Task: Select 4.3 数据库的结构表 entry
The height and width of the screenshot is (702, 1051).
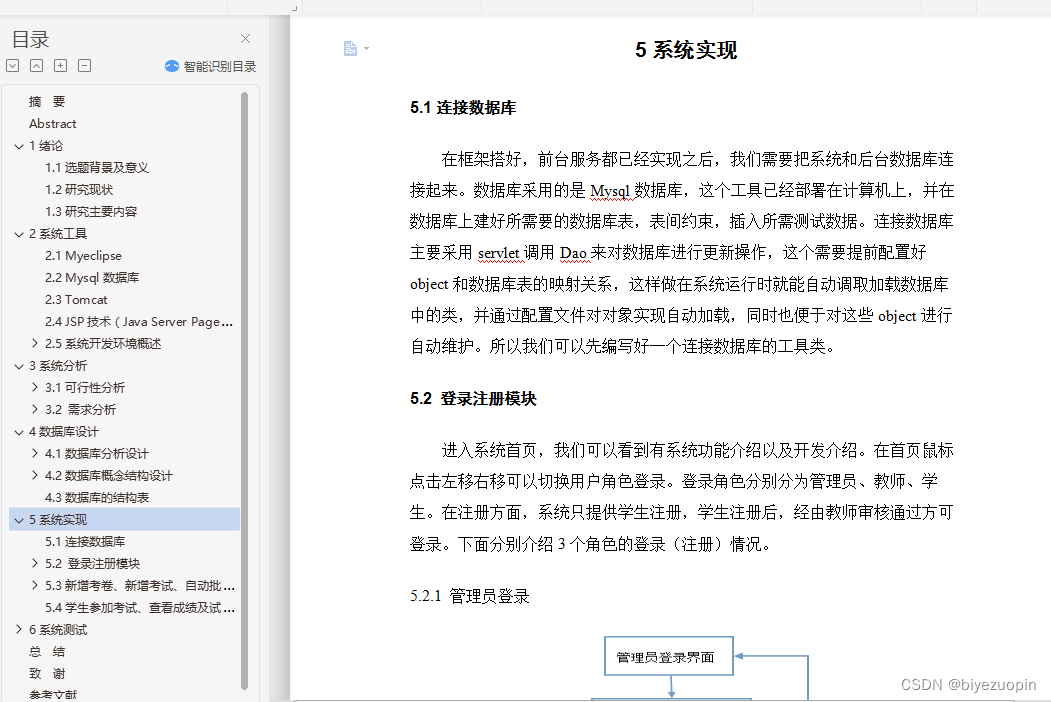Action: [x=97, y=498]
